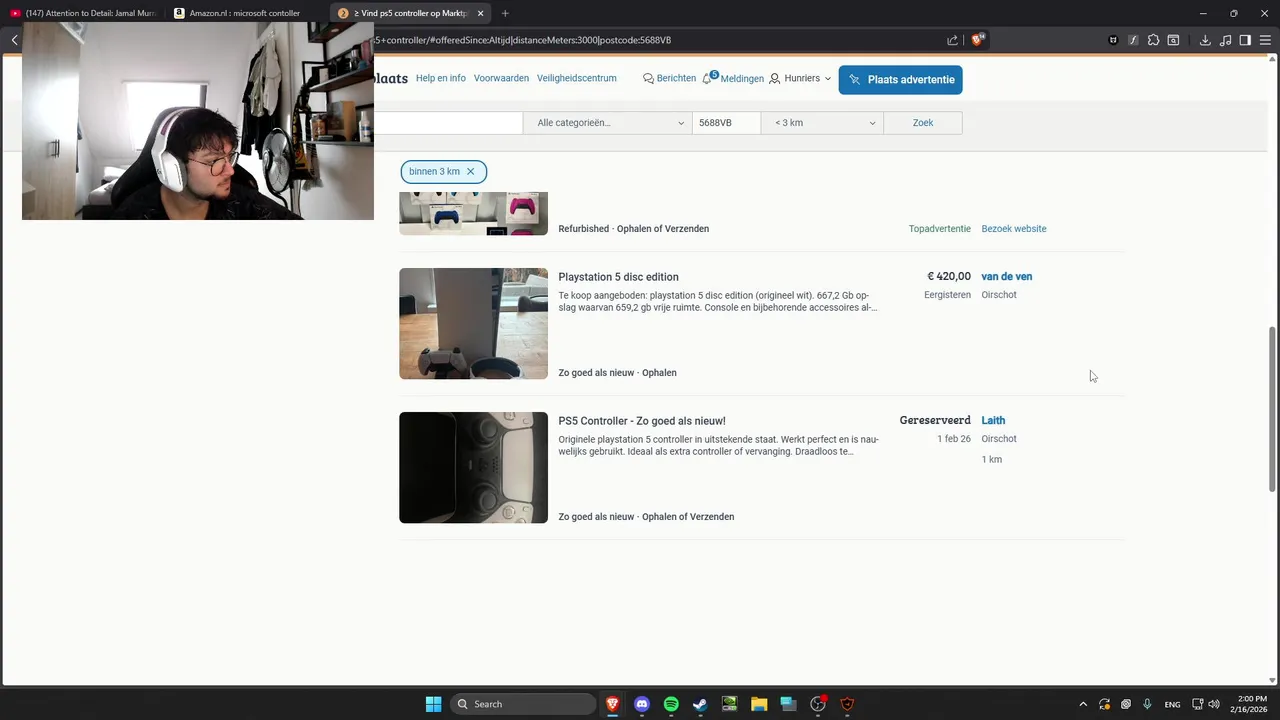This screenshot has width=1280, height=720.
Task: Open Veiligheidscentrum link
Action: [577, 78]
